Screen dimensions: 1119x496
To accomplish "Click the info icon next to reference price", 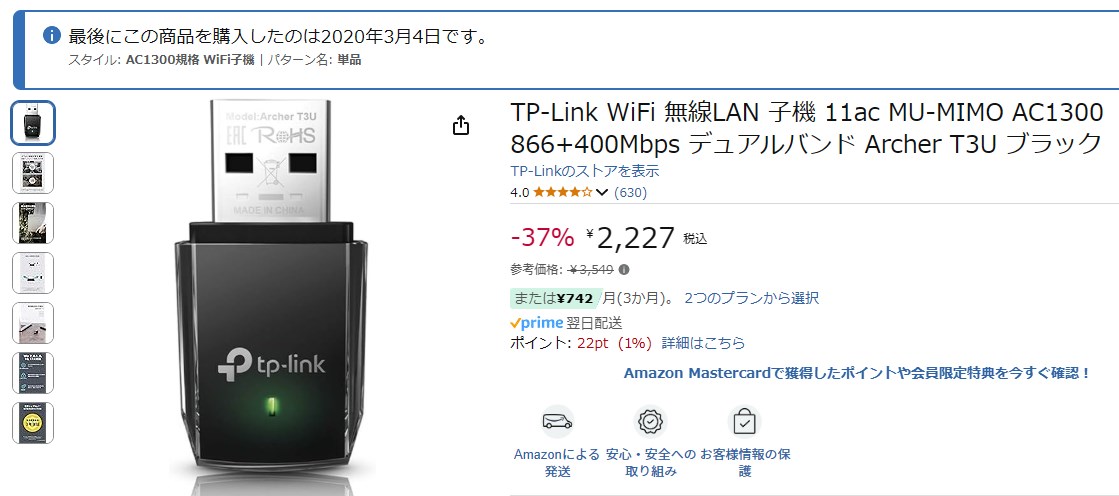I will pyautogui.click(x=625, y=270).
